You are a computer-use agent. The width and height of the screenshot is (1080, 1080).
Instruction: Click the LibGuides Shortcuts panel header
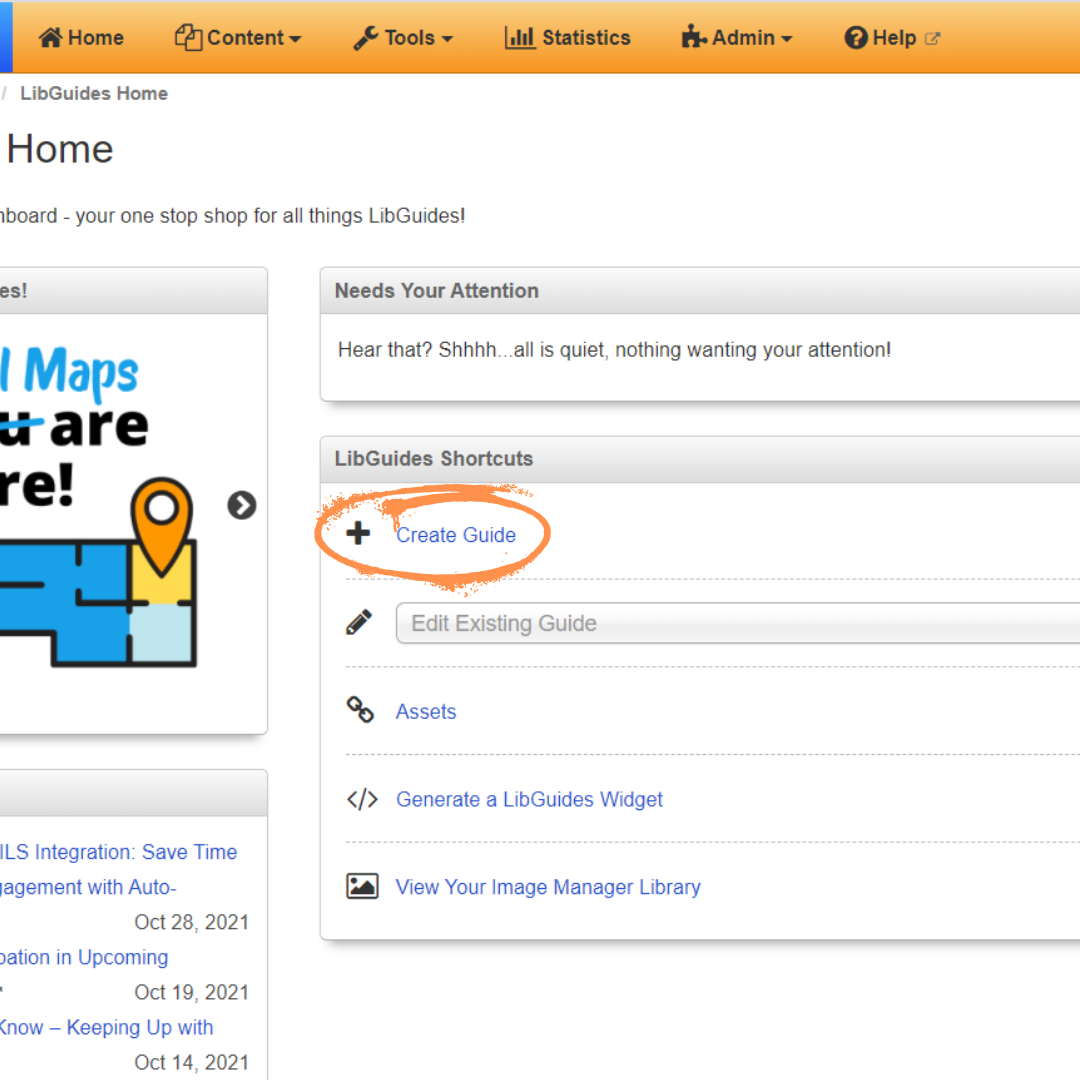(x=700, y=459)
